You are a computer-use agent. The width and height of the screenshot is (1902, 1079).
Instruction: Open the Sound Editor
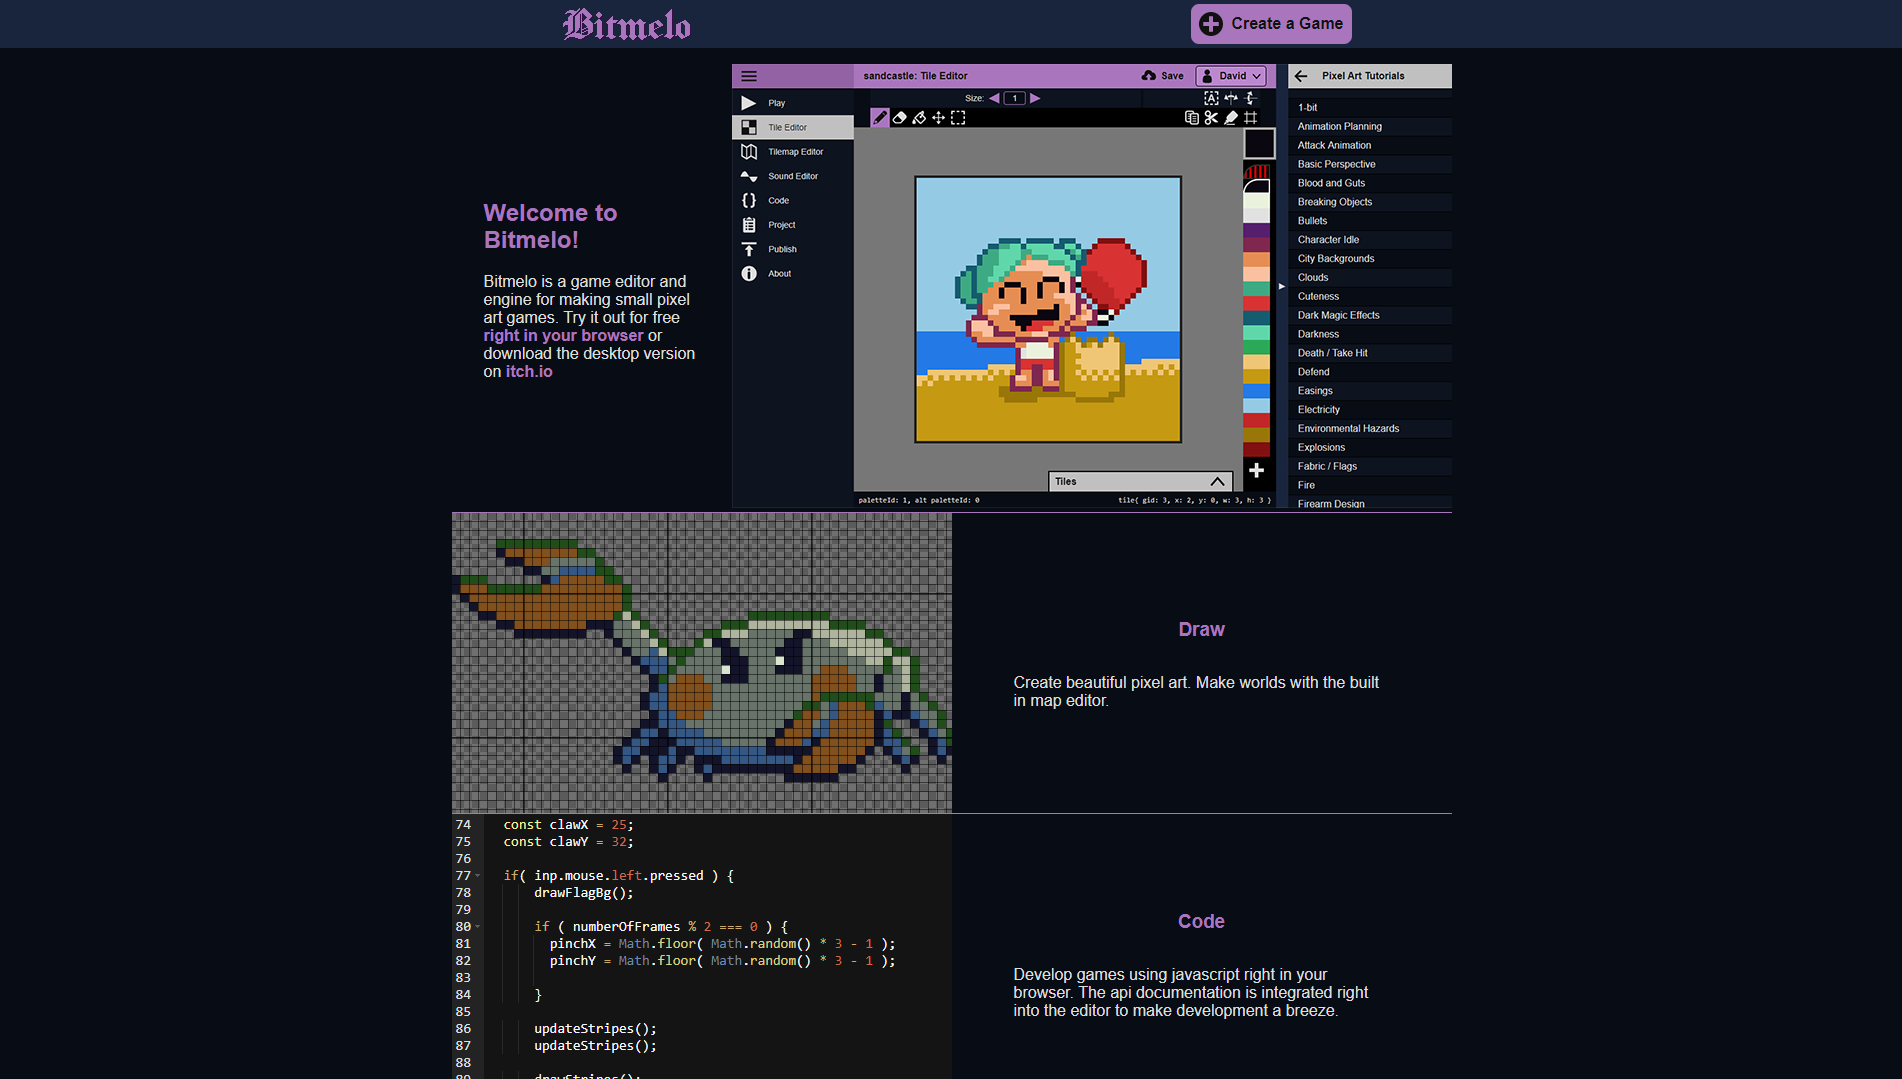(793, 176)
